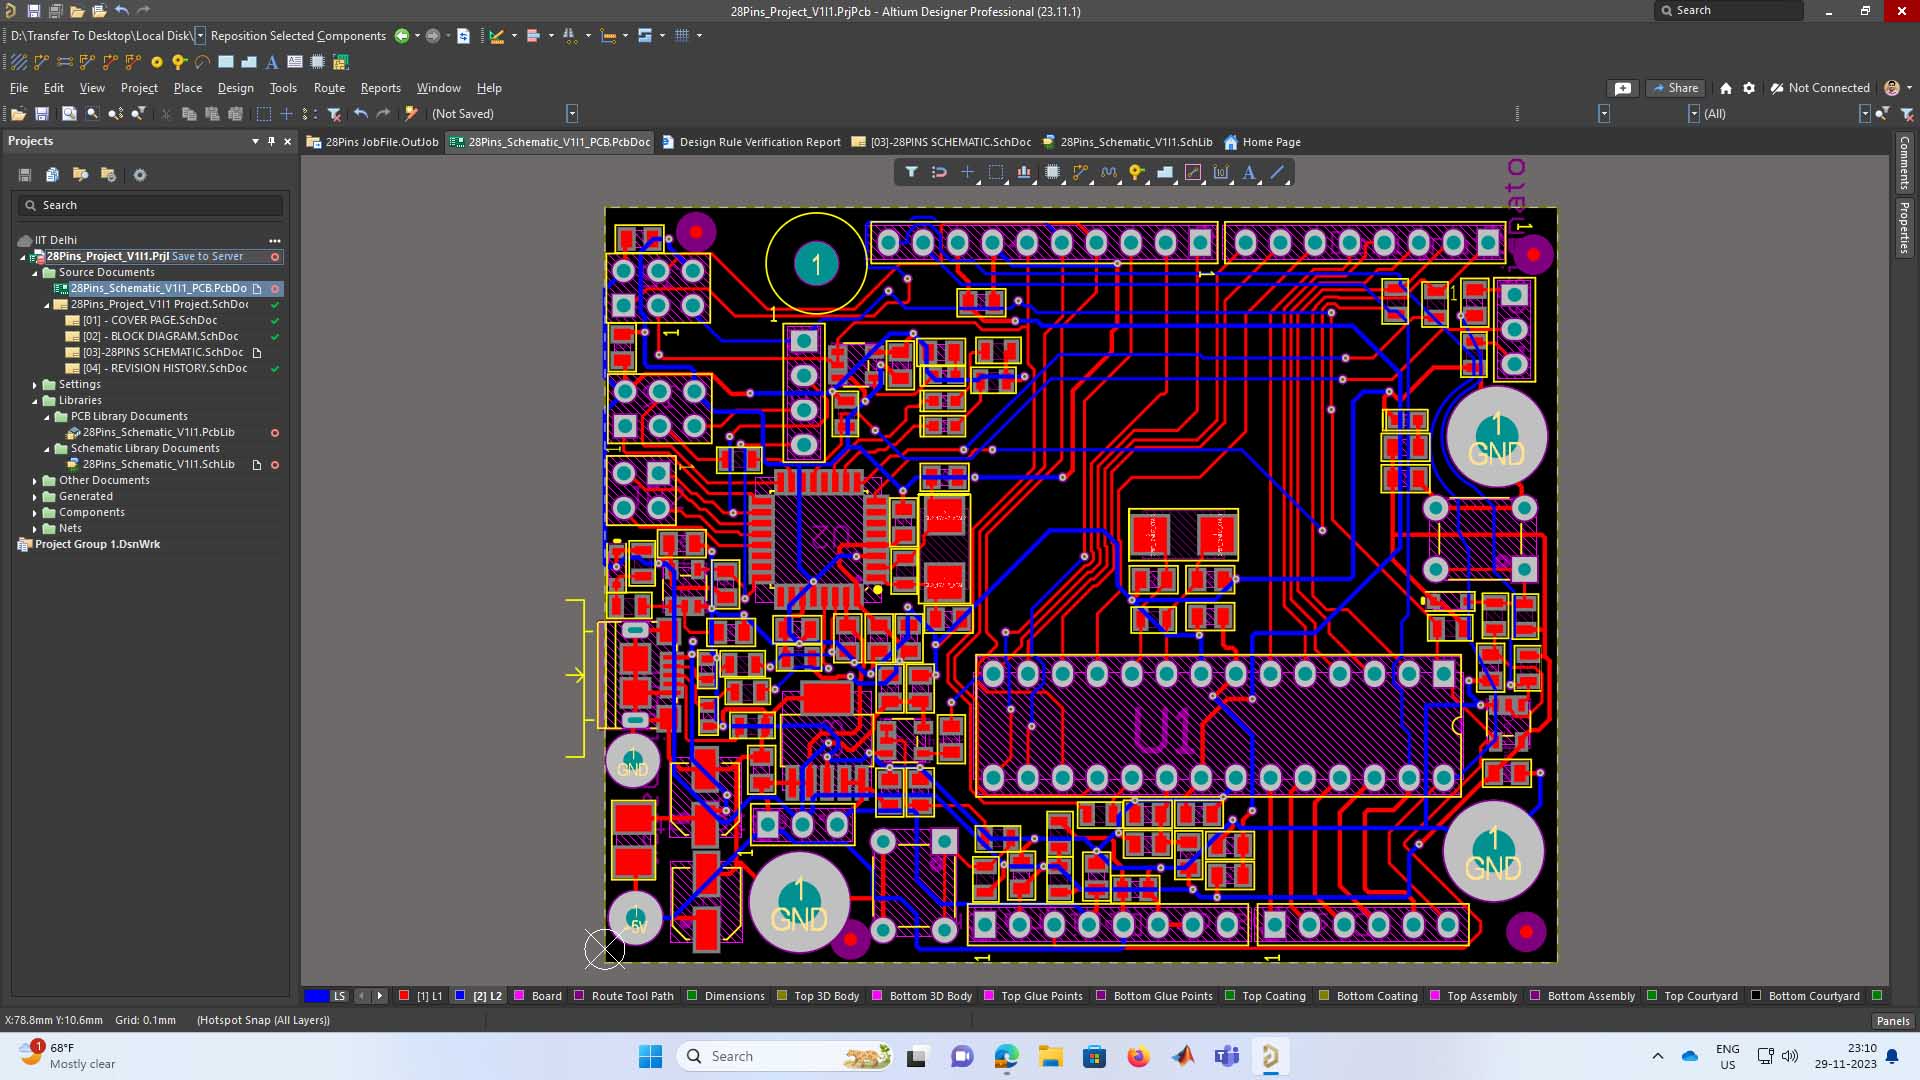
Task: Click the Share button
Action: 1675,88
